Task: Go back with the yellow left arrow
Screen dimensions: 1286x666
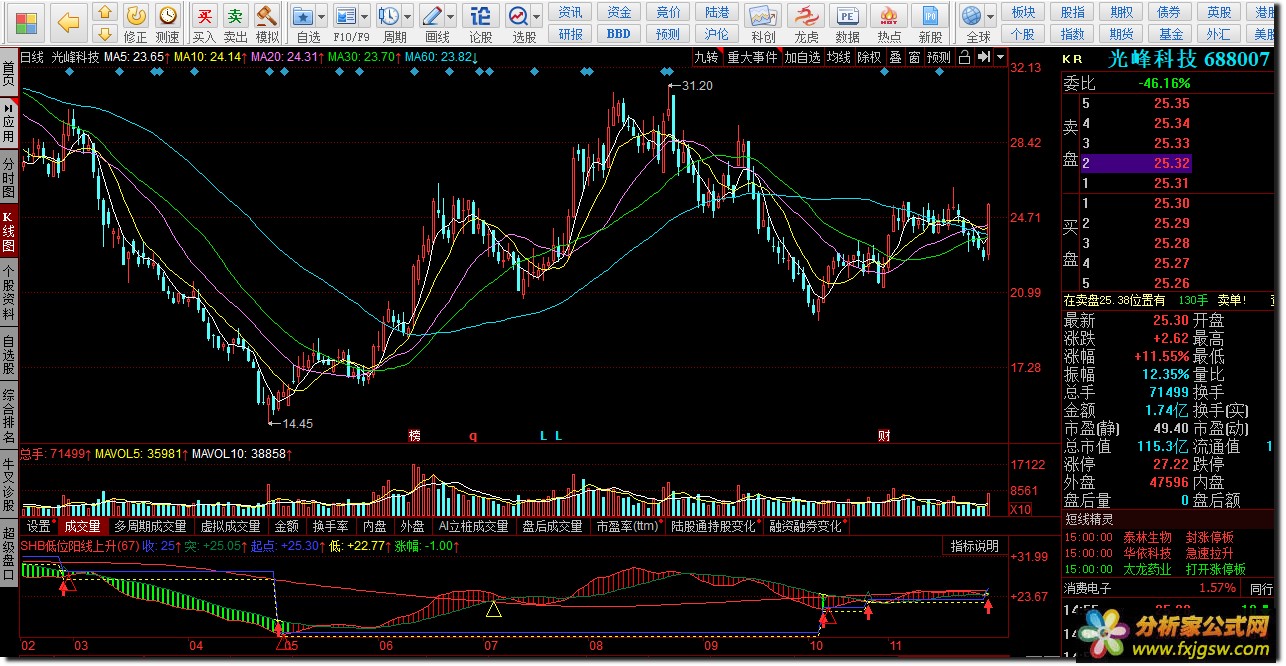Action: [x=68, y=21]
